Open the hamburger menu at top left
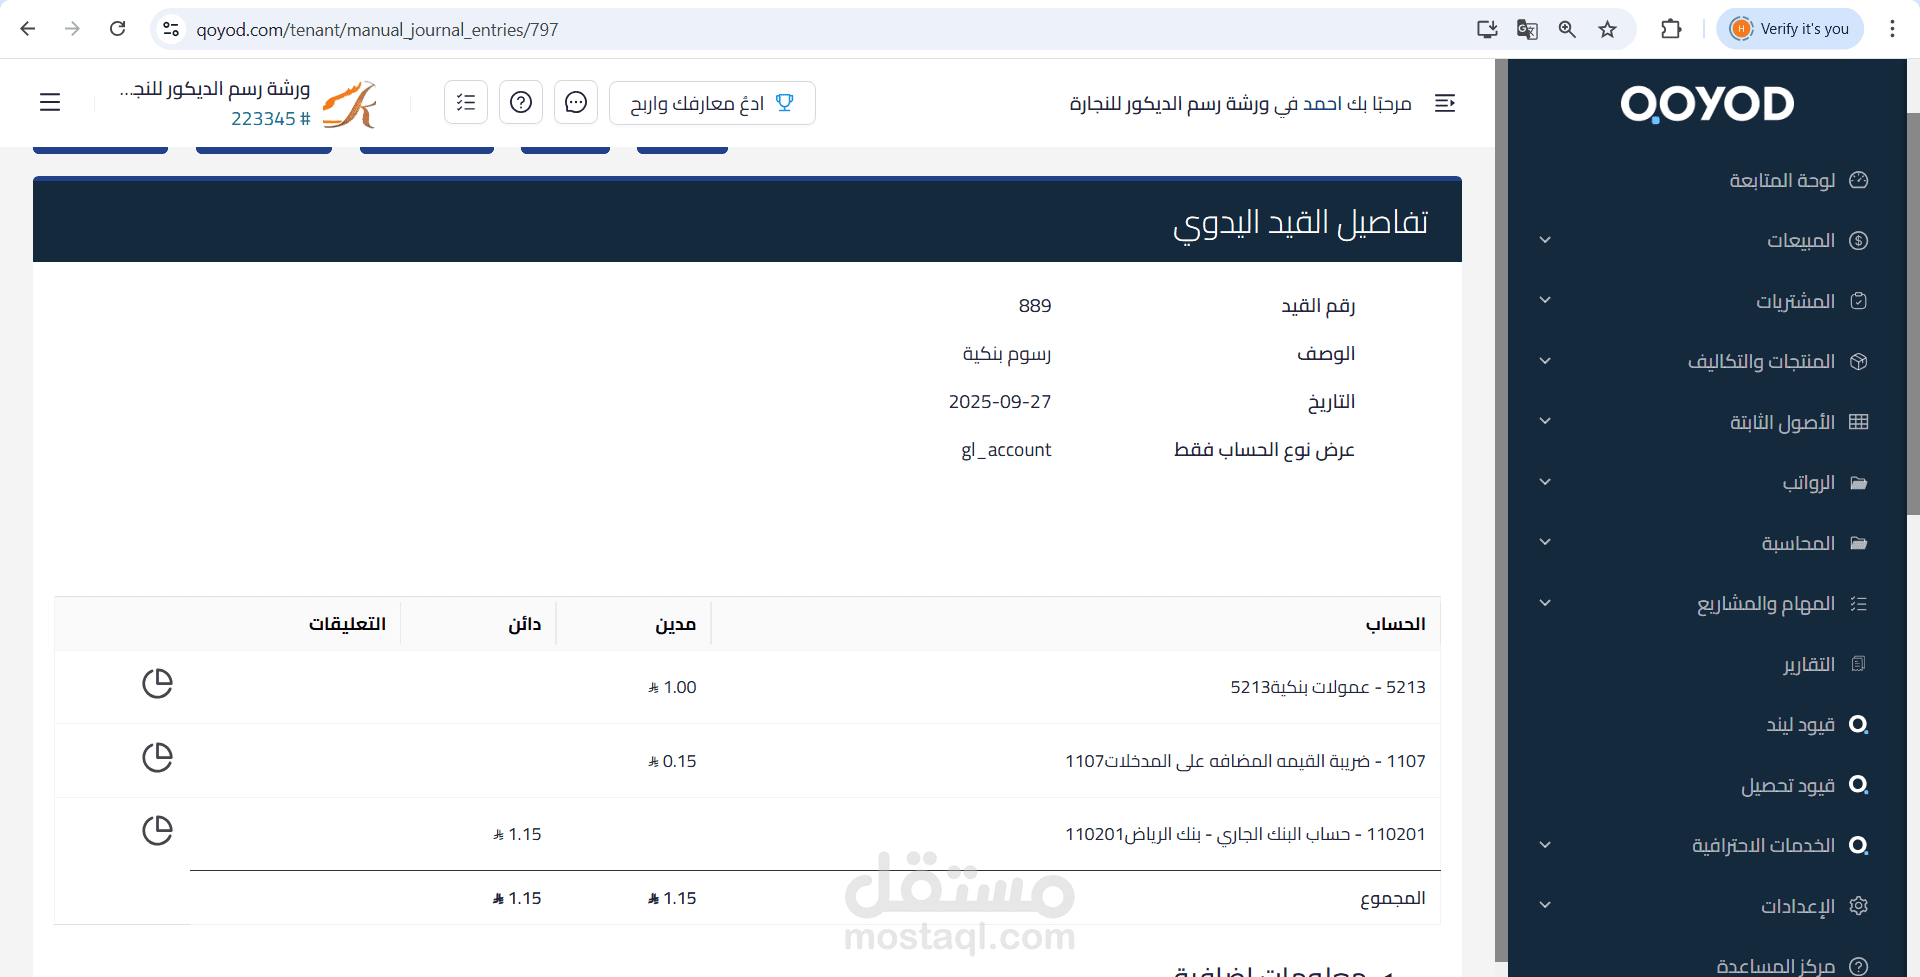 pos(49,102)
